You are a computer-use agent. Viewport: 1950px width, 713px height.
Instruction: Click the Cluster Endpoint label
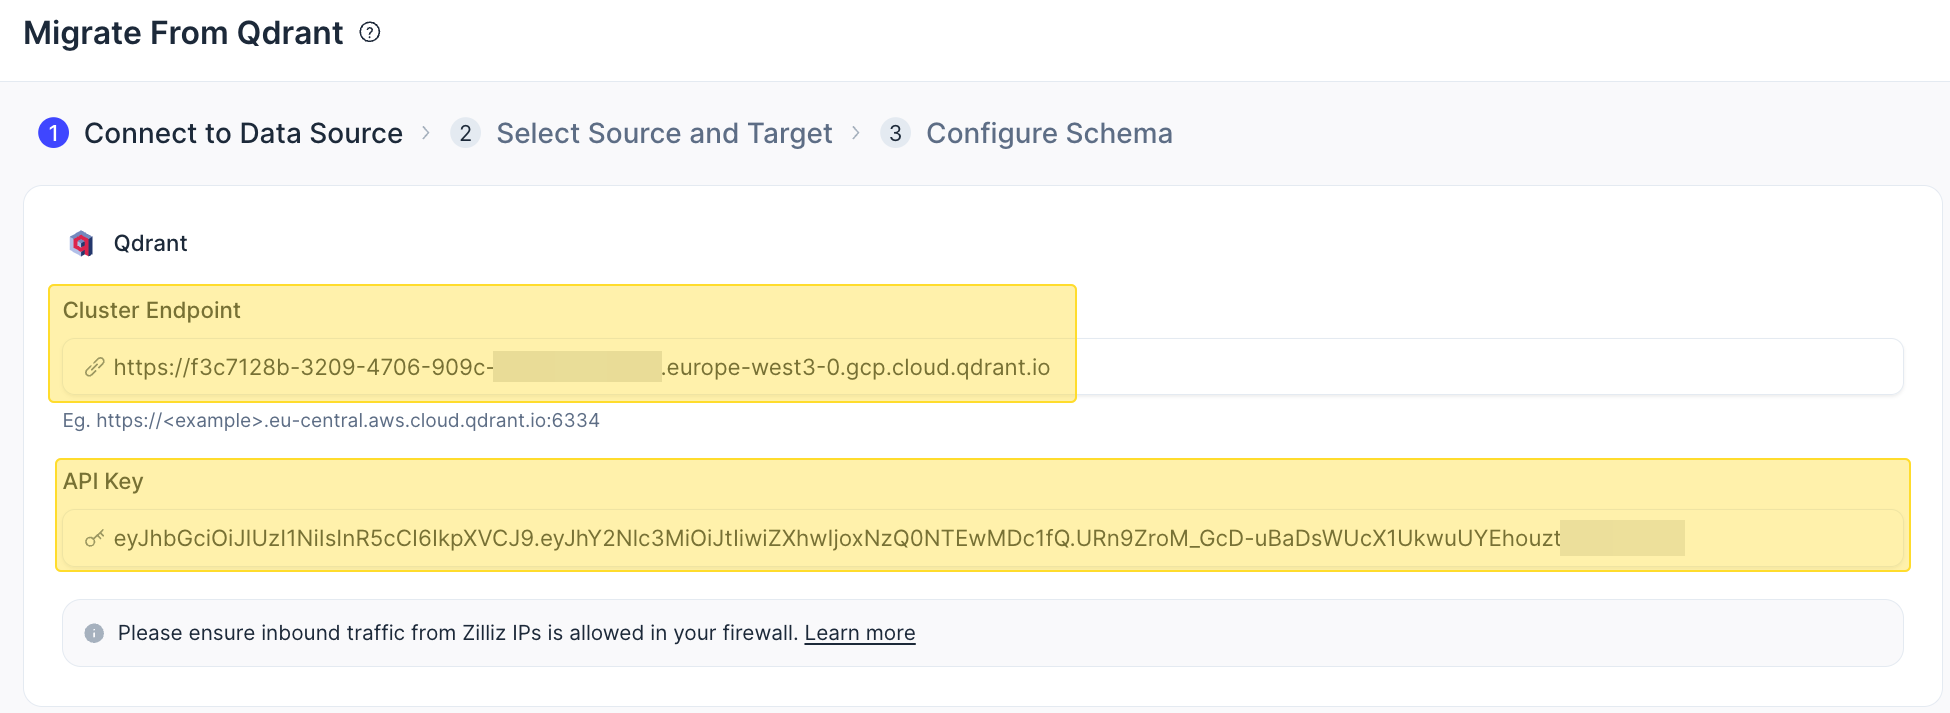coord(151,310)
